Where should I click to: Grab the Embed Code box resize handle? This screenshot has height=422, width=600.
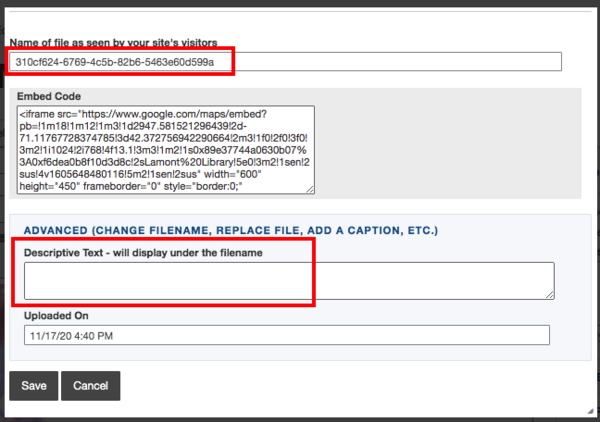[x=310, y=190]
